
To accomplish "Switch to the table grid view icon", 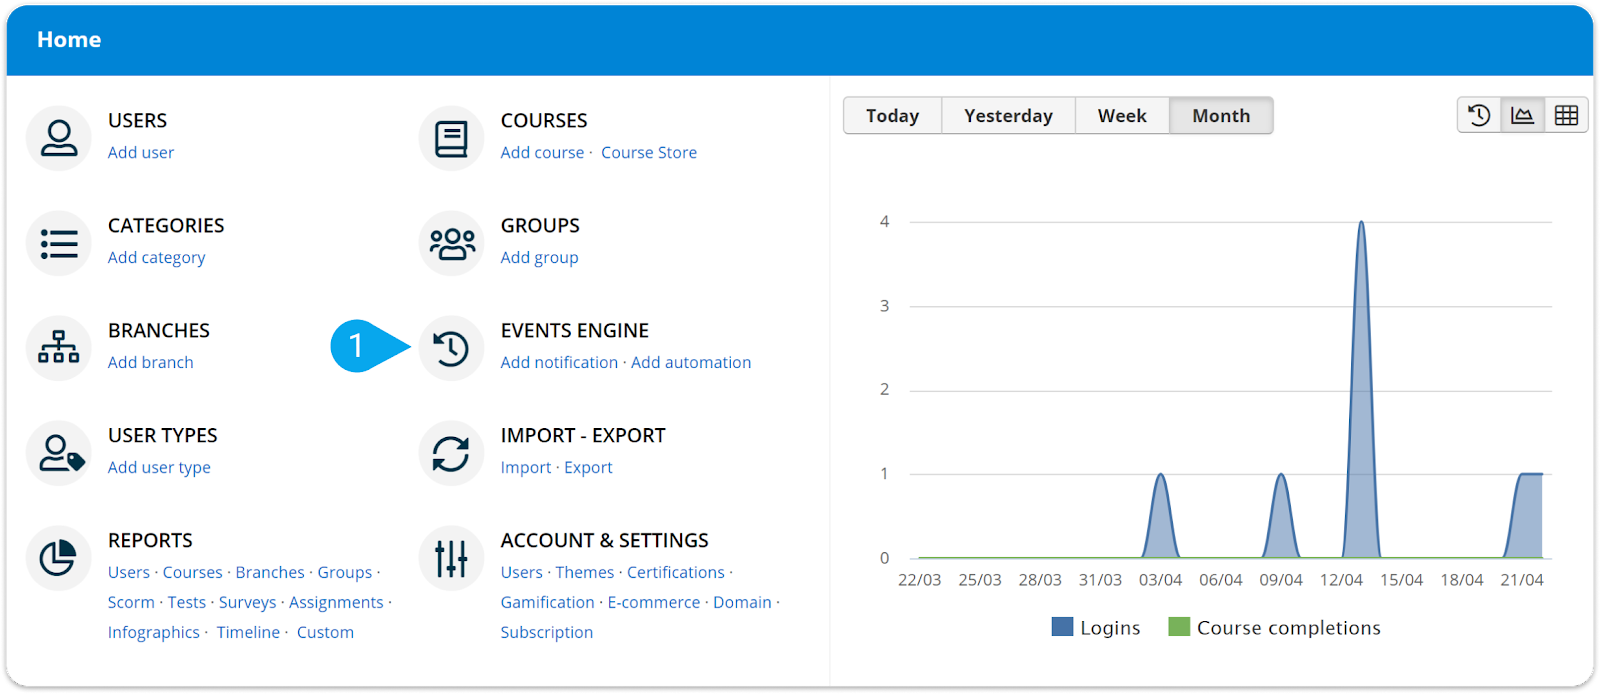I will coord(1566,115).
